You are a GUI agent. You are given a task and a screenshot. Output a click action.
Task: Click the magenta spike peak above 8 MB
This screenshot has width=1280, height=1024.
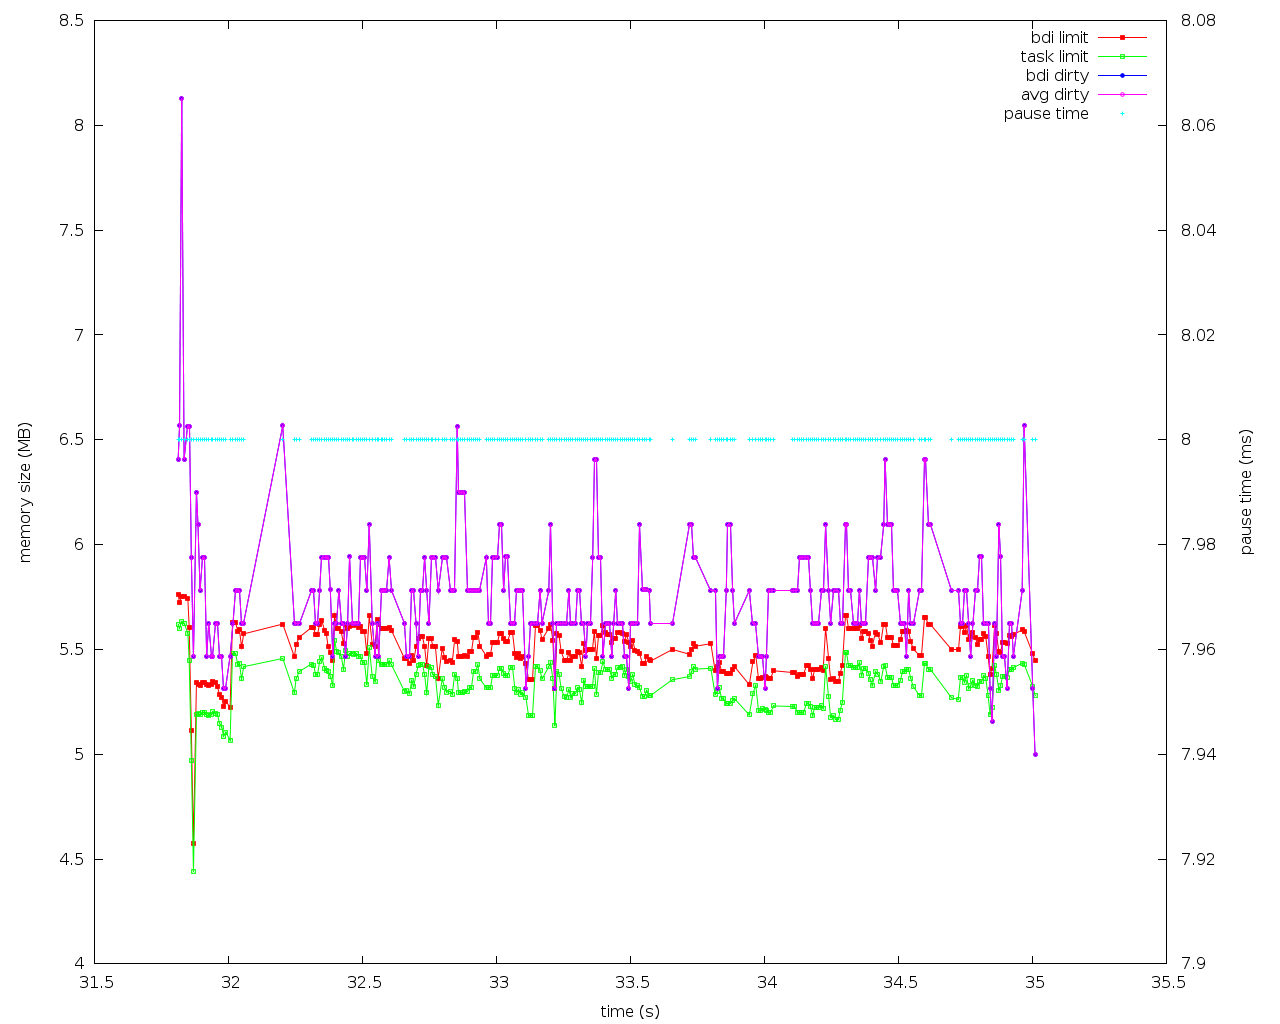pyautogui.click(x=181, y=98)
